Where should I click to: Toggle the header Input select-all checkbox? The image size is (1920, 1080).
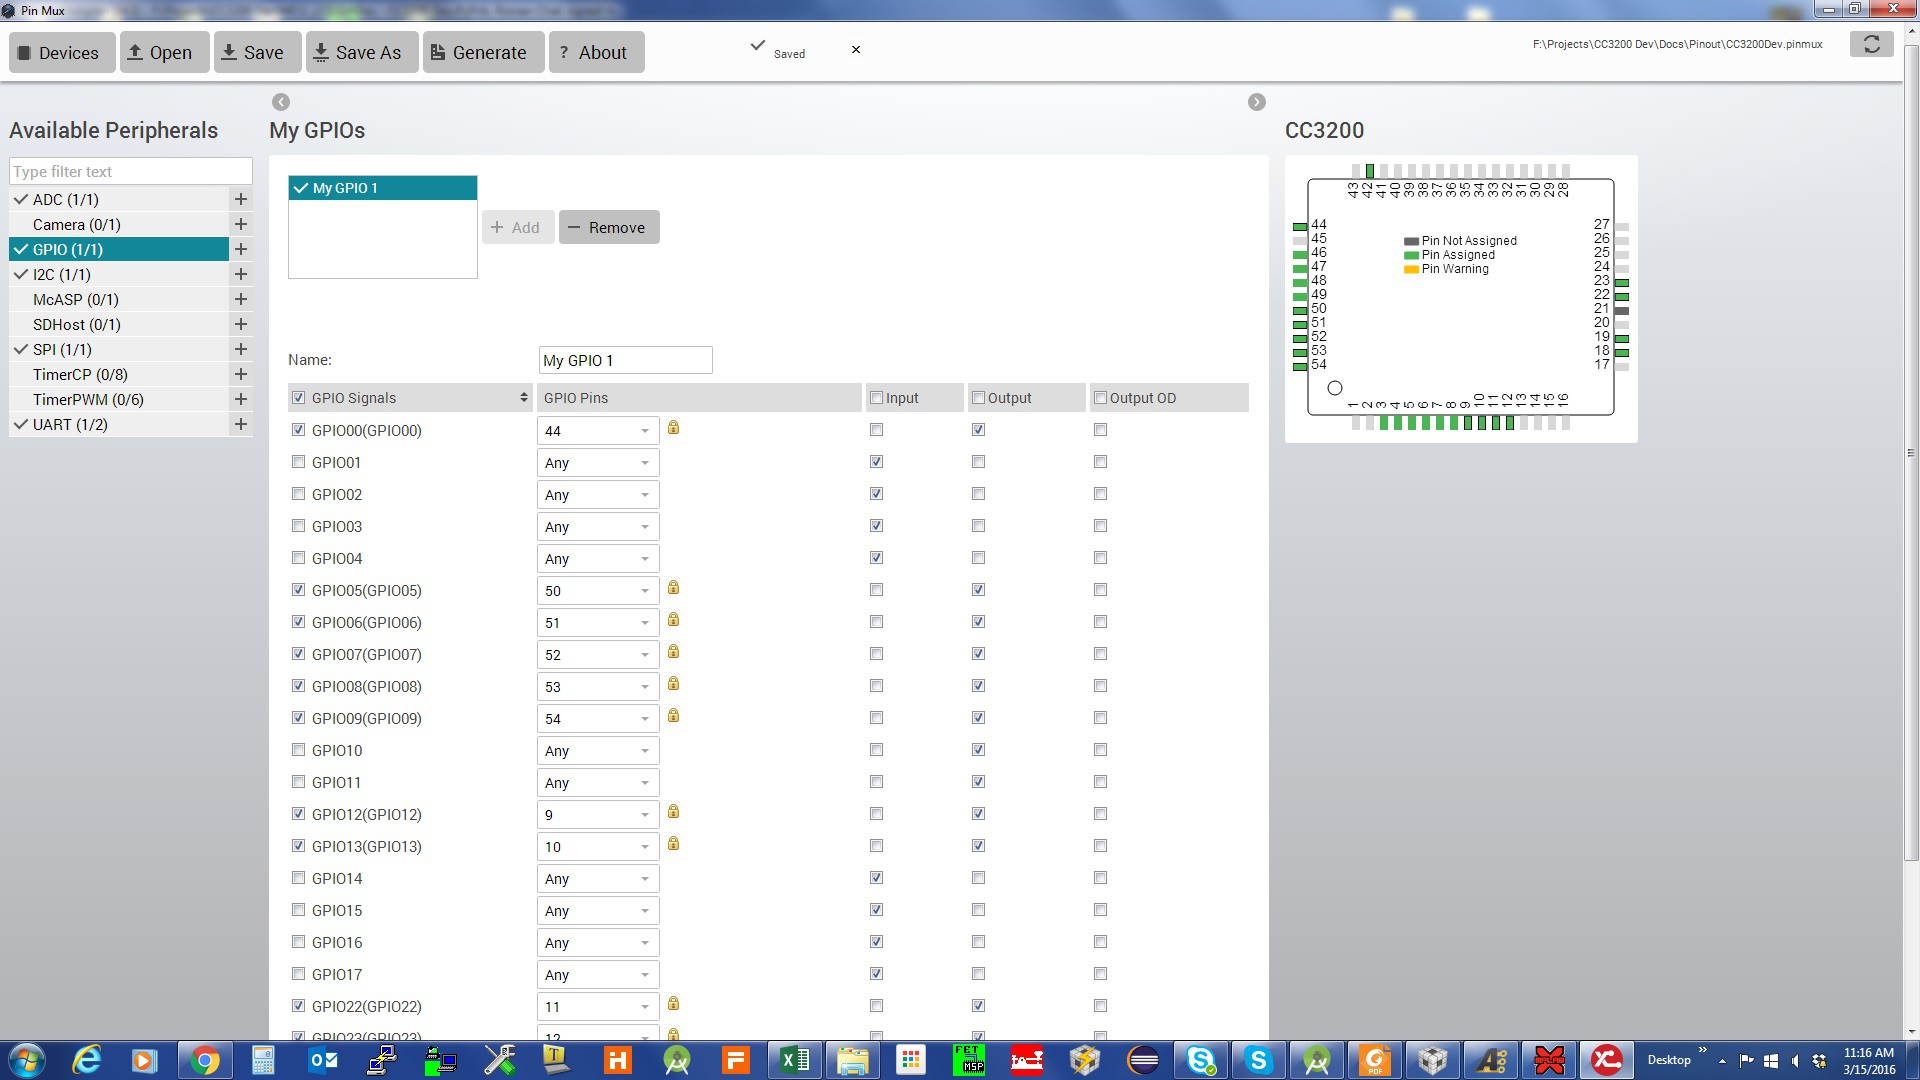[x=877, y=398]
